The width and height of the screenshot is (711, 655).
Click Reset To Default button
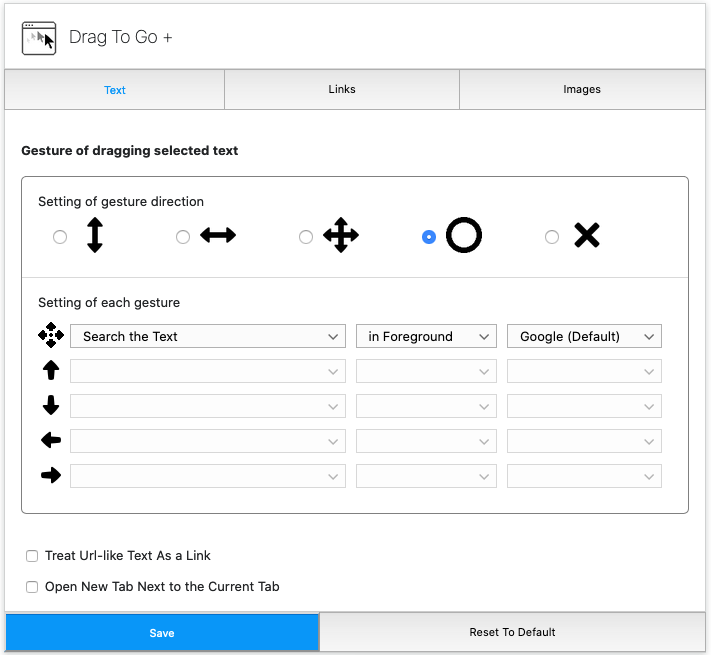point(512,632)
